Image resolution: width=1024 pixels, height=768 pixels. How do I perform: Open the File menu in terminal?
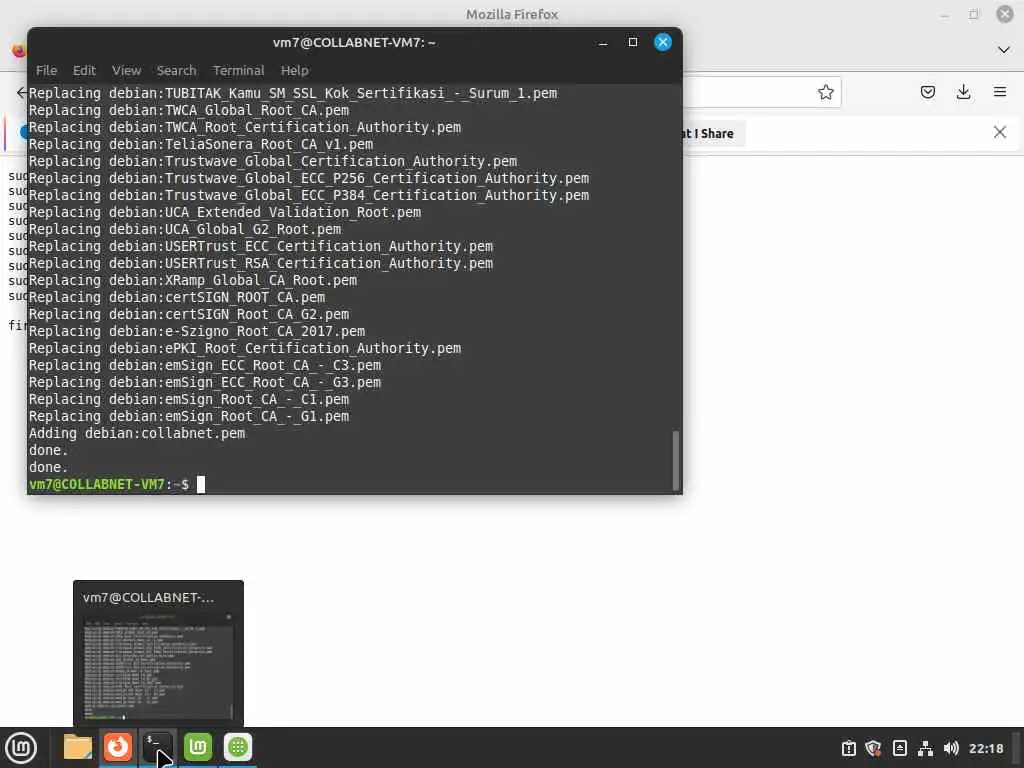tap(46, 71)
